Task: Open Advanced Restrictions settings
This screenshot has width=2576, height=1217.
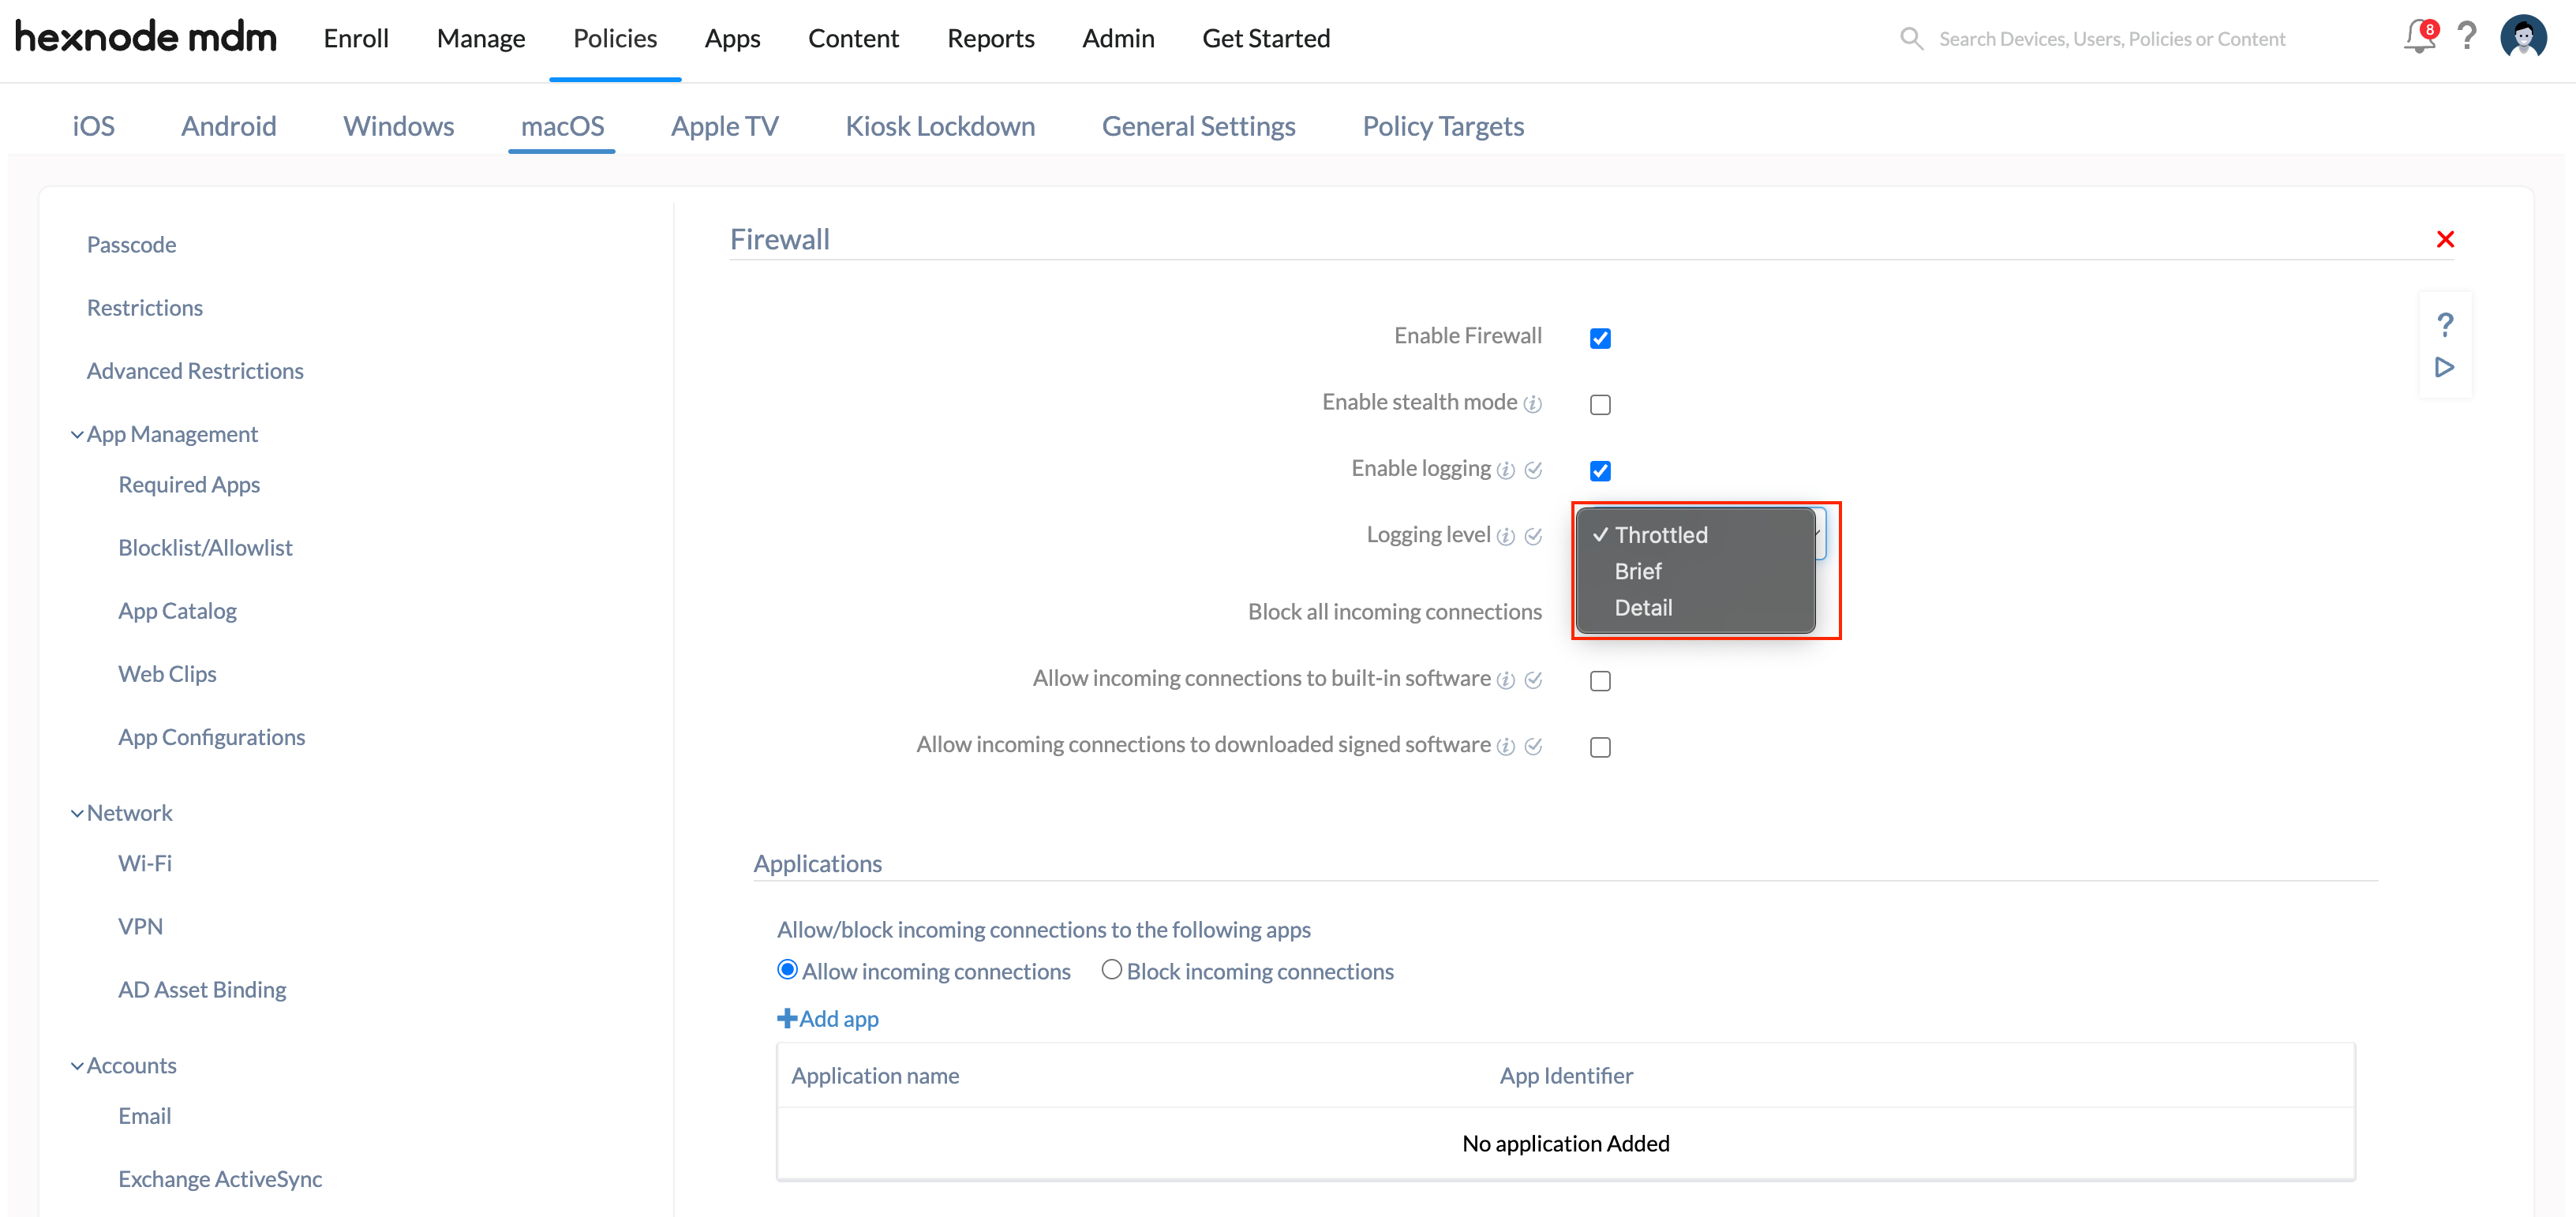Action: [x=195, y=371]
